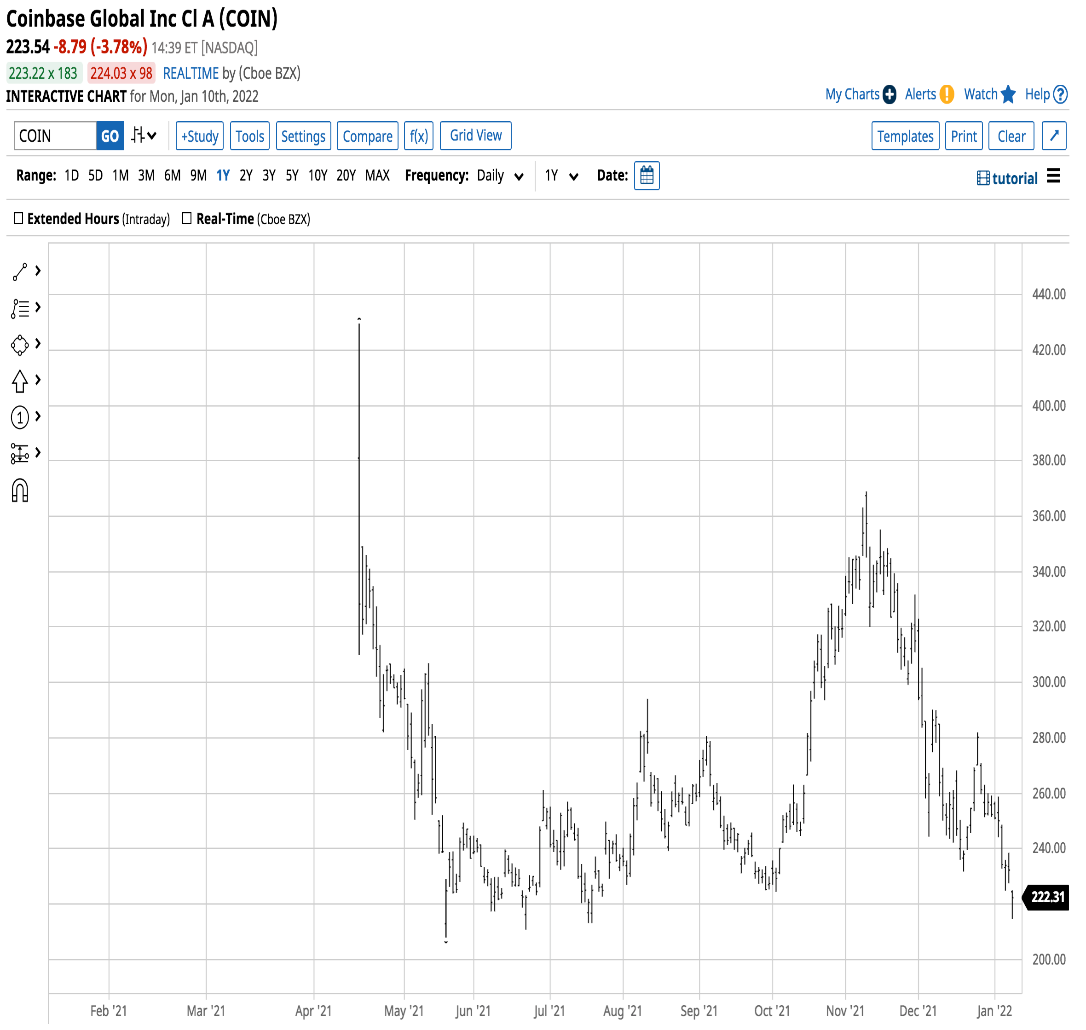Click the pop-out expand chart icon
1086x1030 pixels.
(1053, 135)
